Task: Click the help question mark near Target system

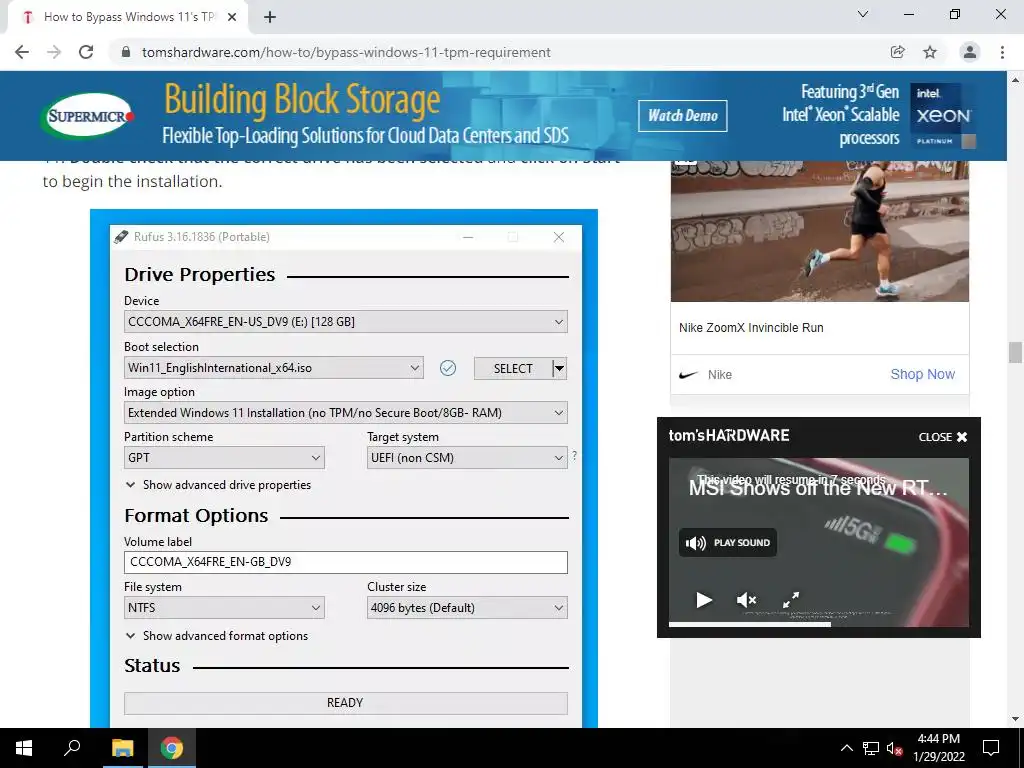Action: click(574, 455)
